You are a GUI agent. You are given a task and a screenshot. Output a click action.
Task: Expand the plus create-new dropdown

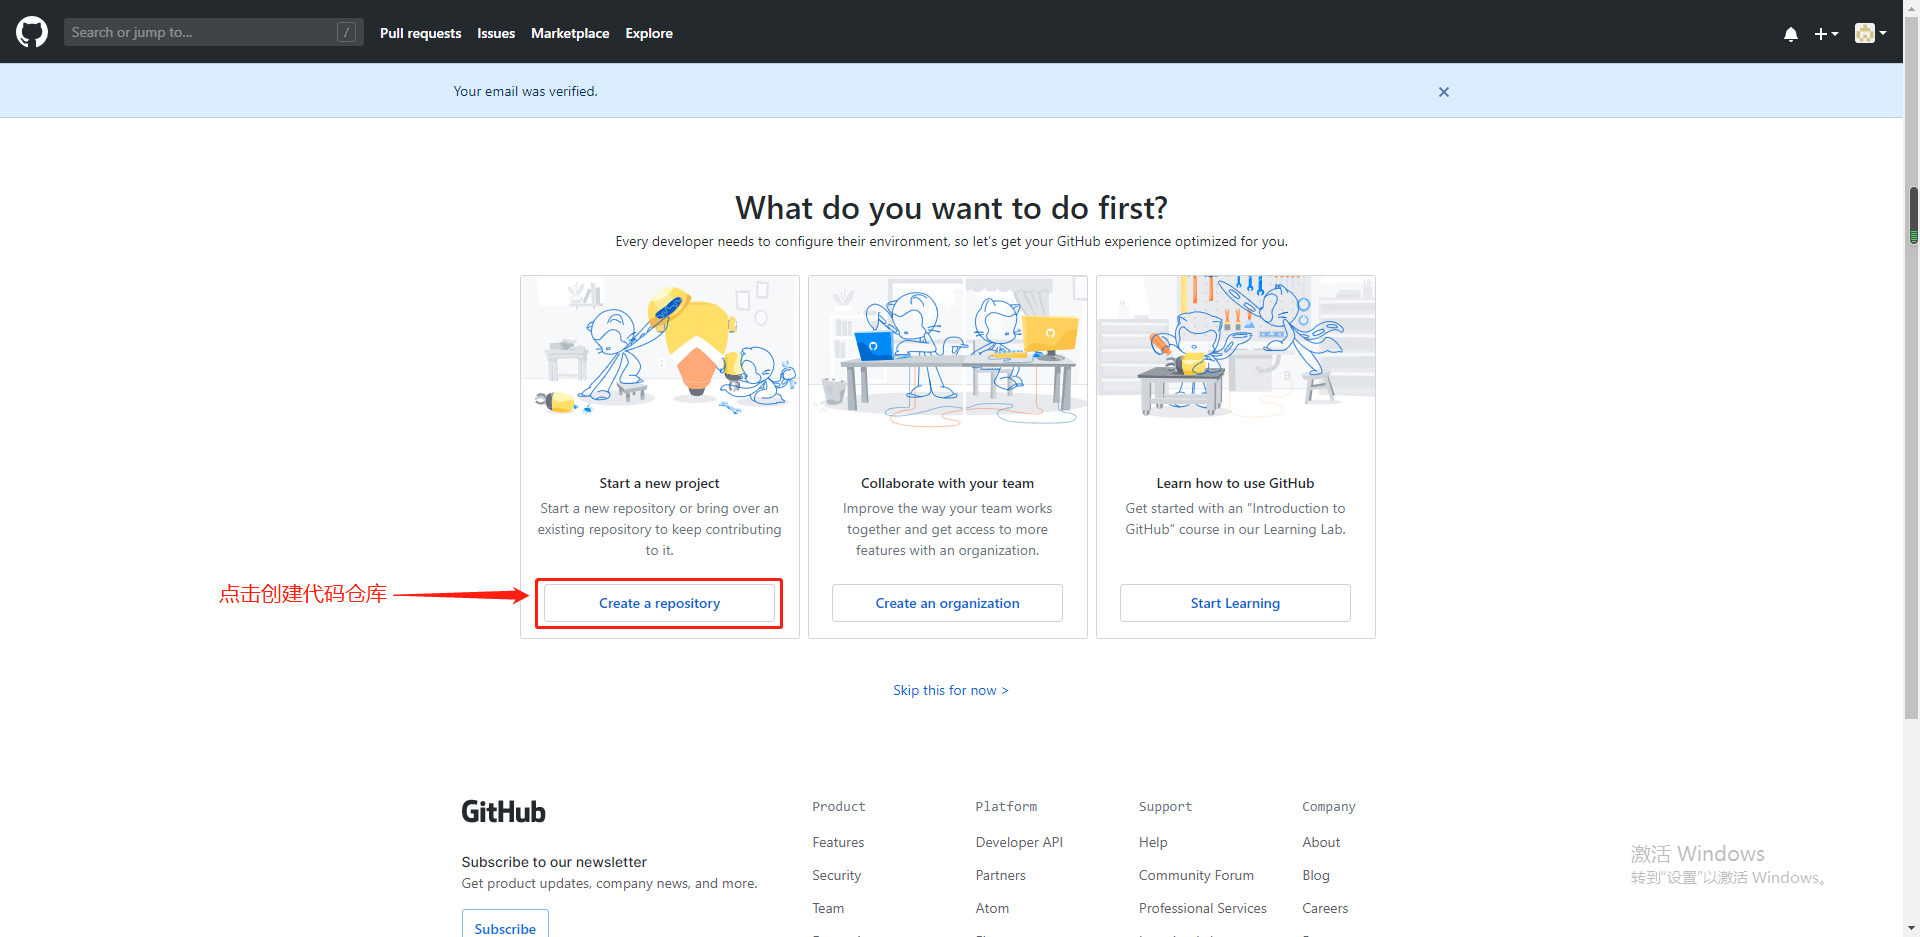tap(1826, 34)
